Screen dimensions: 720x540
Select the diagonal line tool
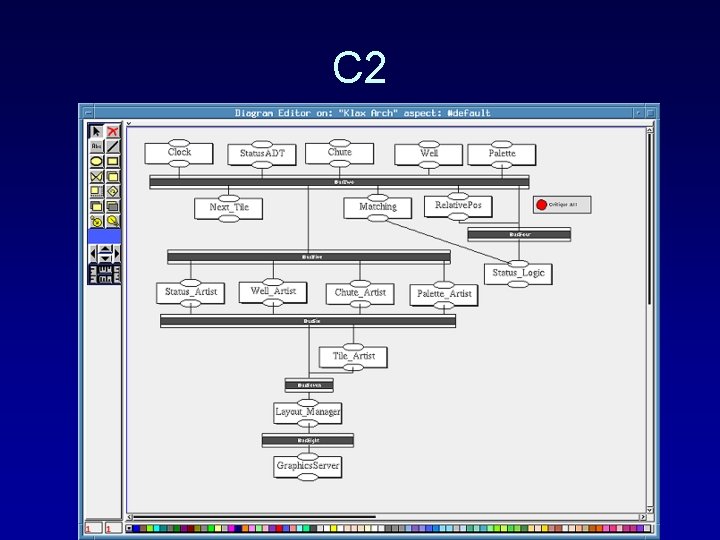[x=112, y=146]
